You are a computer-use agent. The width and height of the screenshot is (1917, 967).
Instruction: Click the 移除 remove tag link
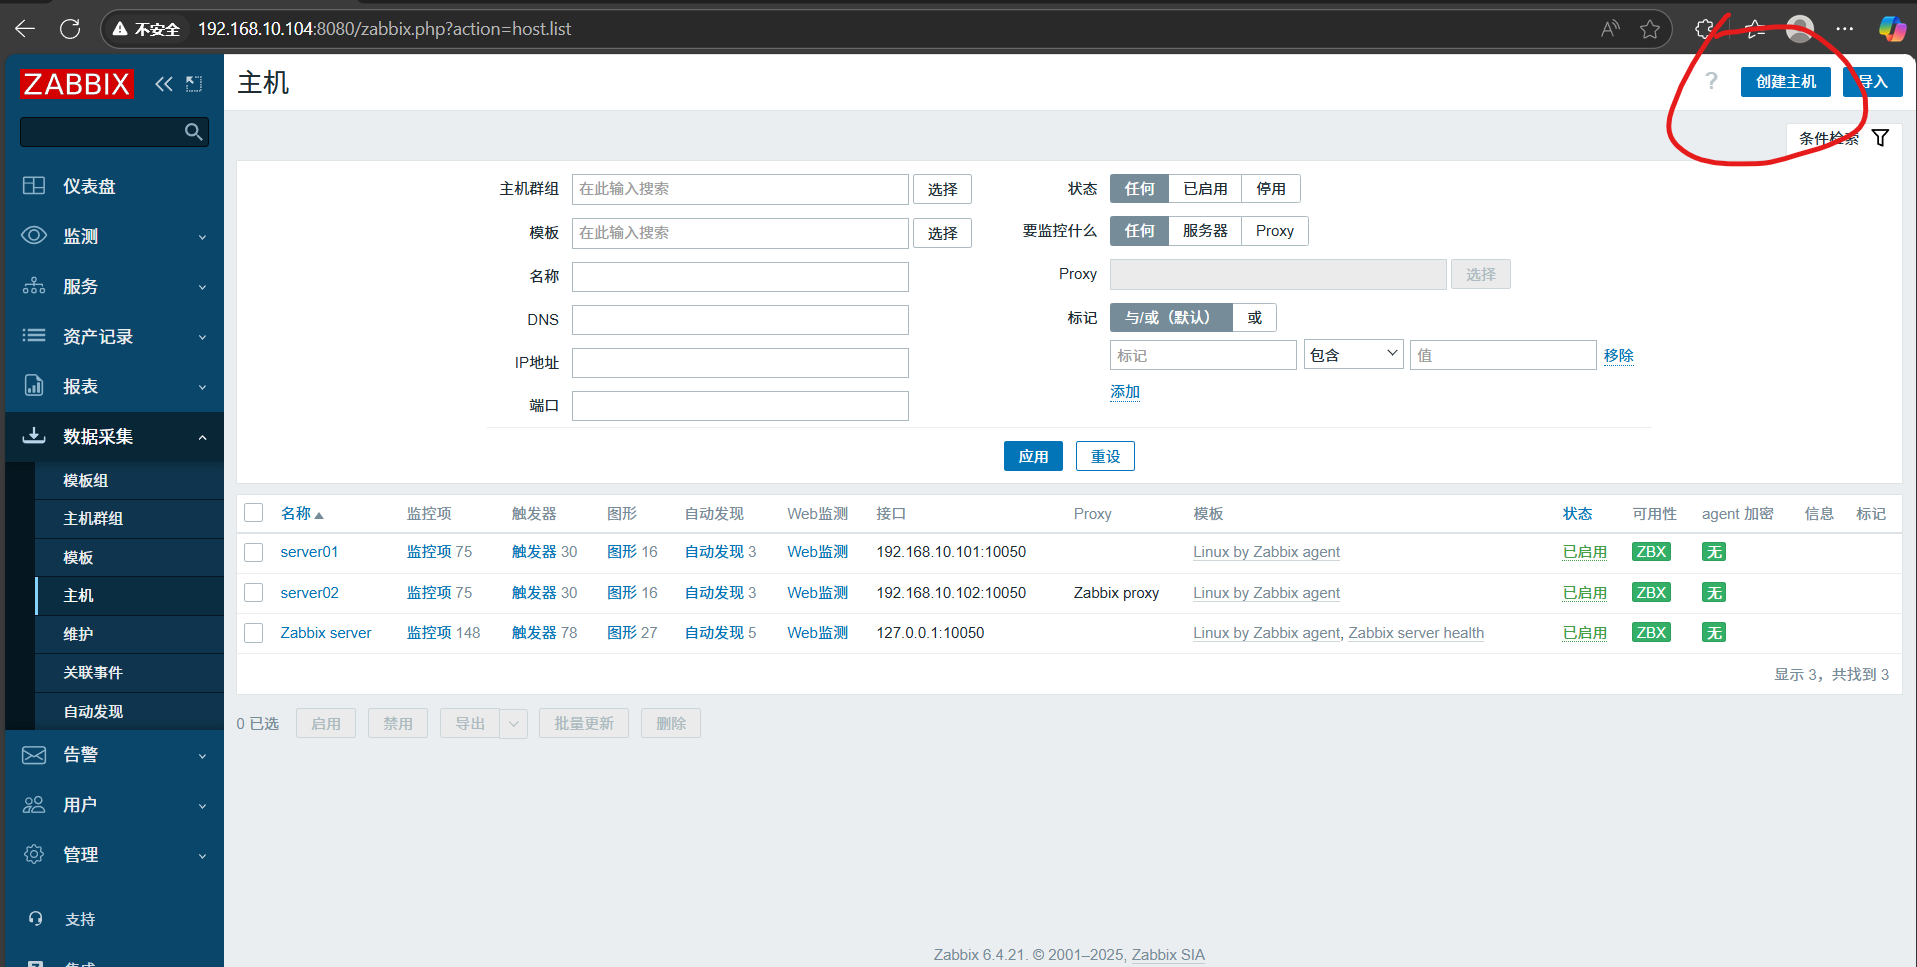[1619, 355]
